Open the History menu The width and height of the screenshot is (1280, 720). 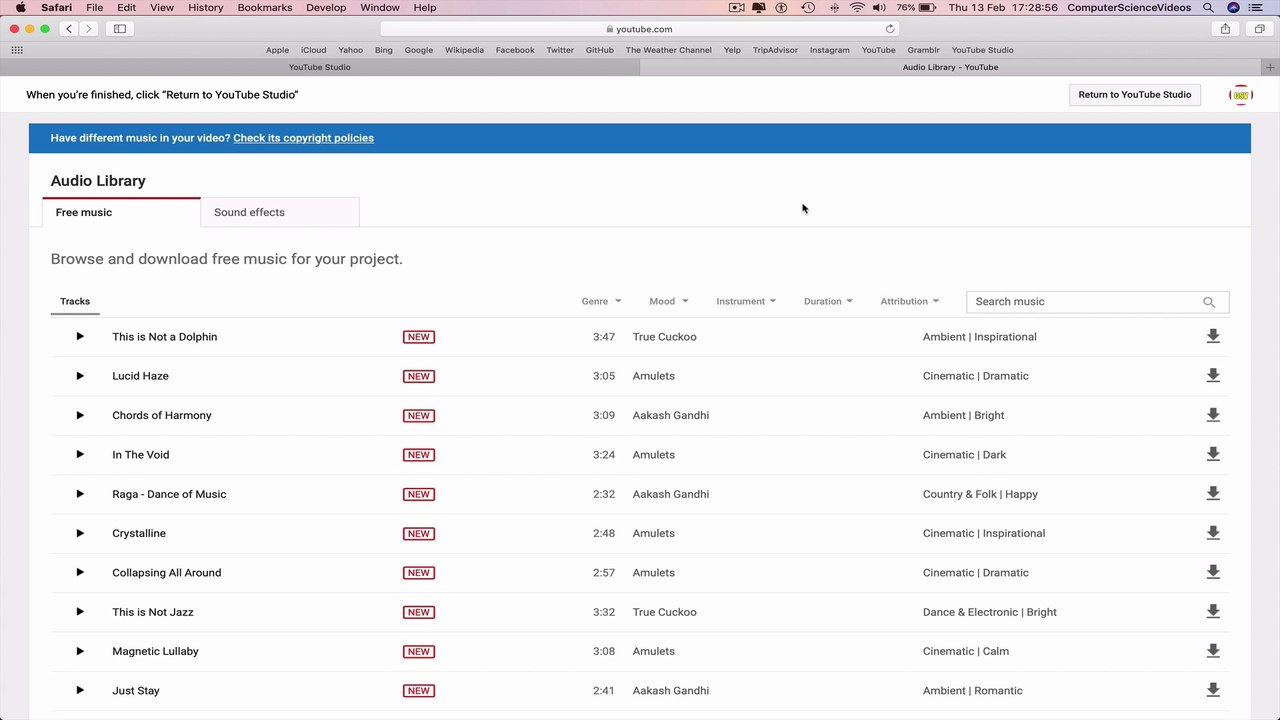(206, 7)
